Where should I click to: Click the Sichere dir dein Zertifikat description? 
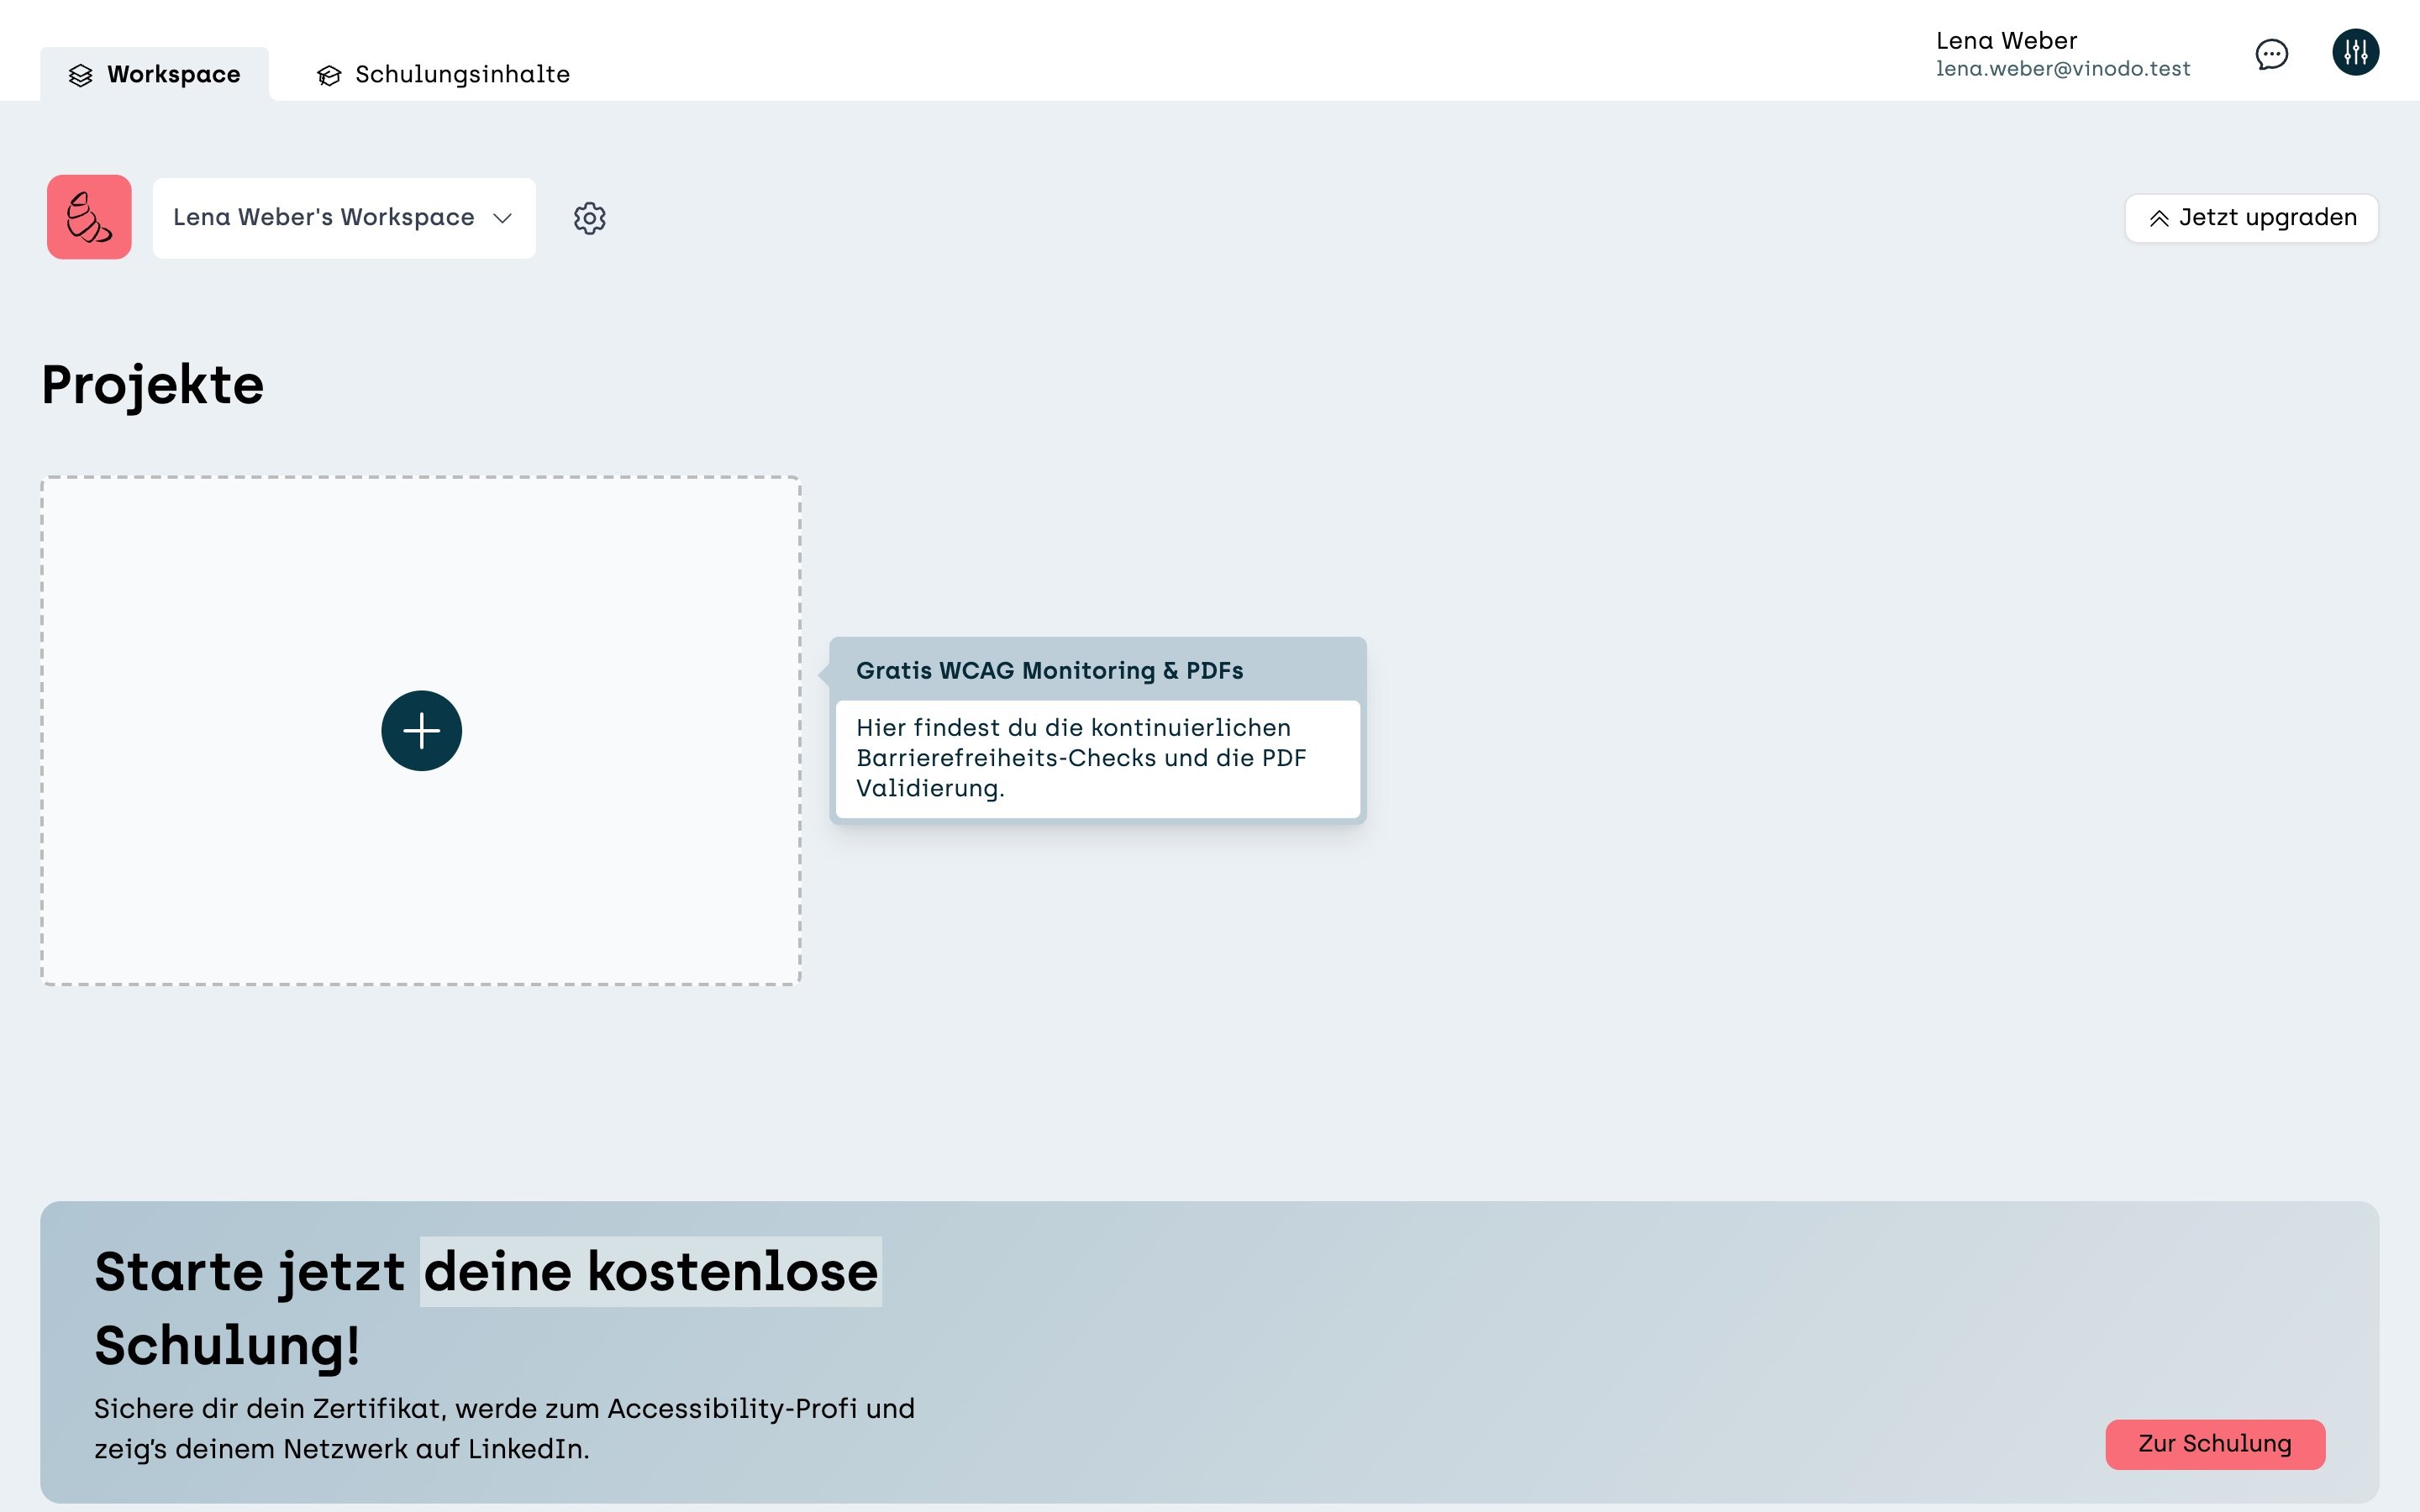point(504,1428)
